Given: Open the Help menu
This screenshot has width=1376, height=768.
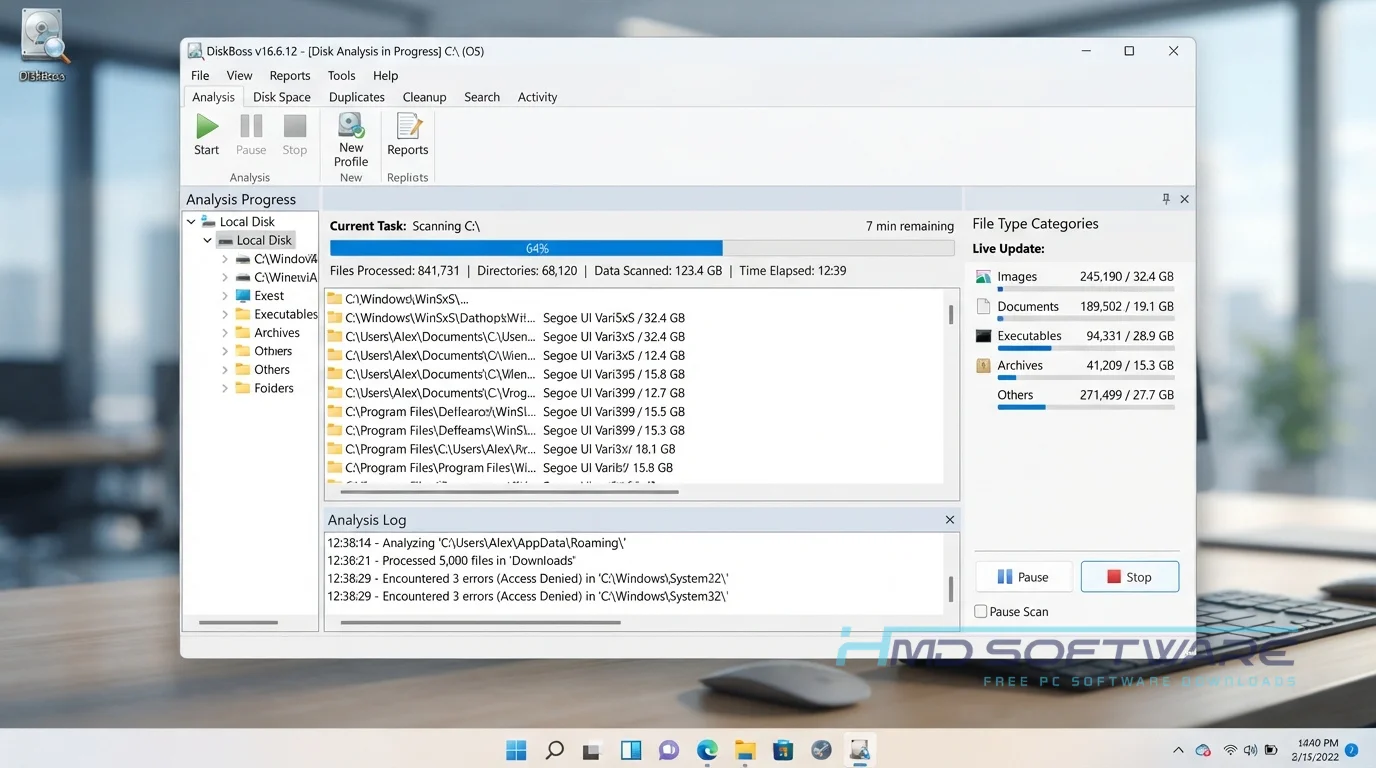Looking at the screenshot, I should tap(385, 75).
